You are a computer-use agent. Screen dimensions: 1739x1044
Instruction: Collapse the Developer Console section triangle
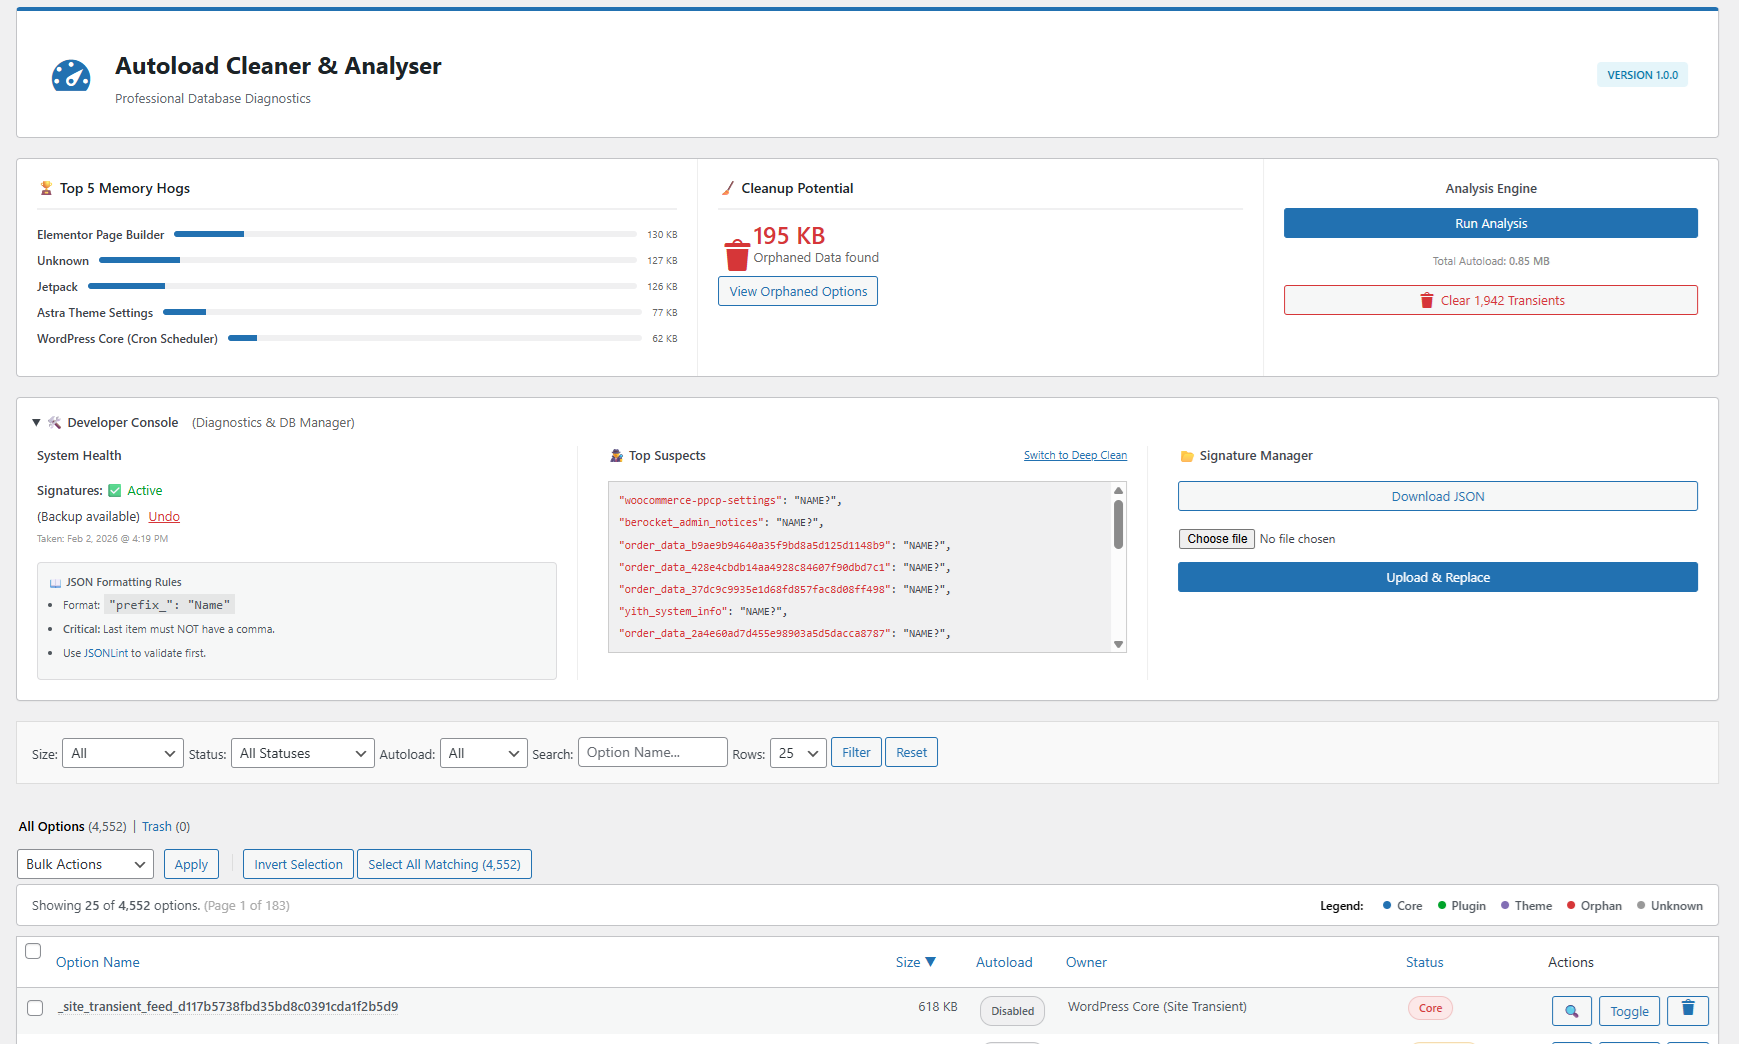36,422
